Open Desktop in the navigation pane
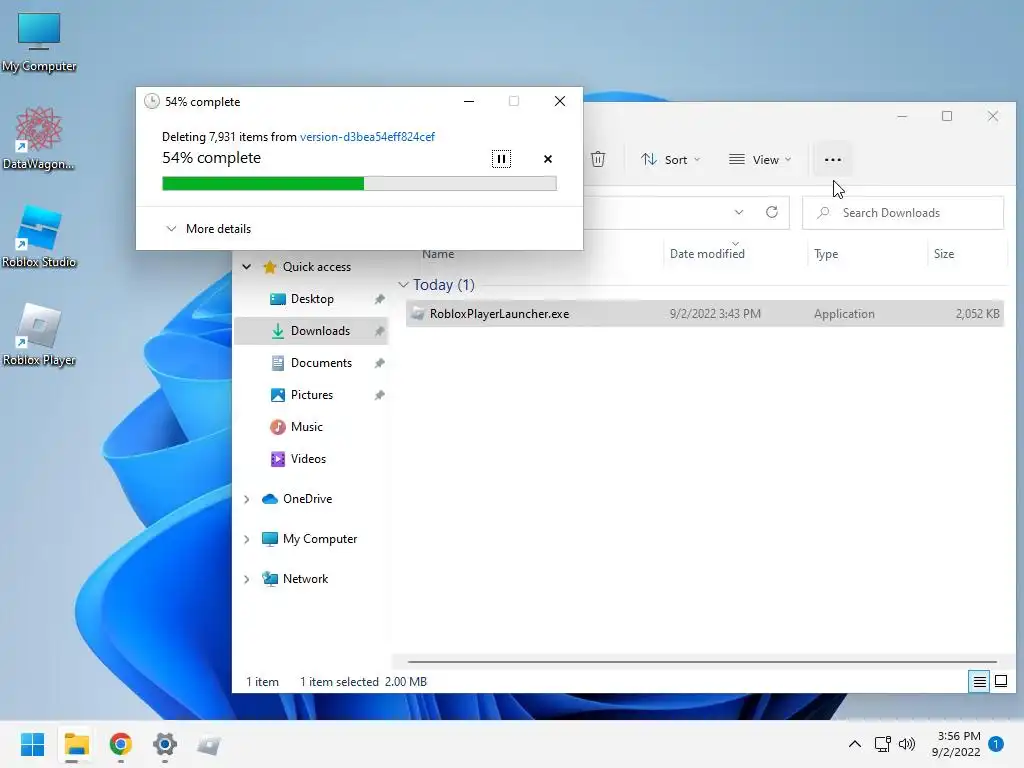Viewport: 1024px width, 768px height. pyautogui.click(x=312, y=299)
